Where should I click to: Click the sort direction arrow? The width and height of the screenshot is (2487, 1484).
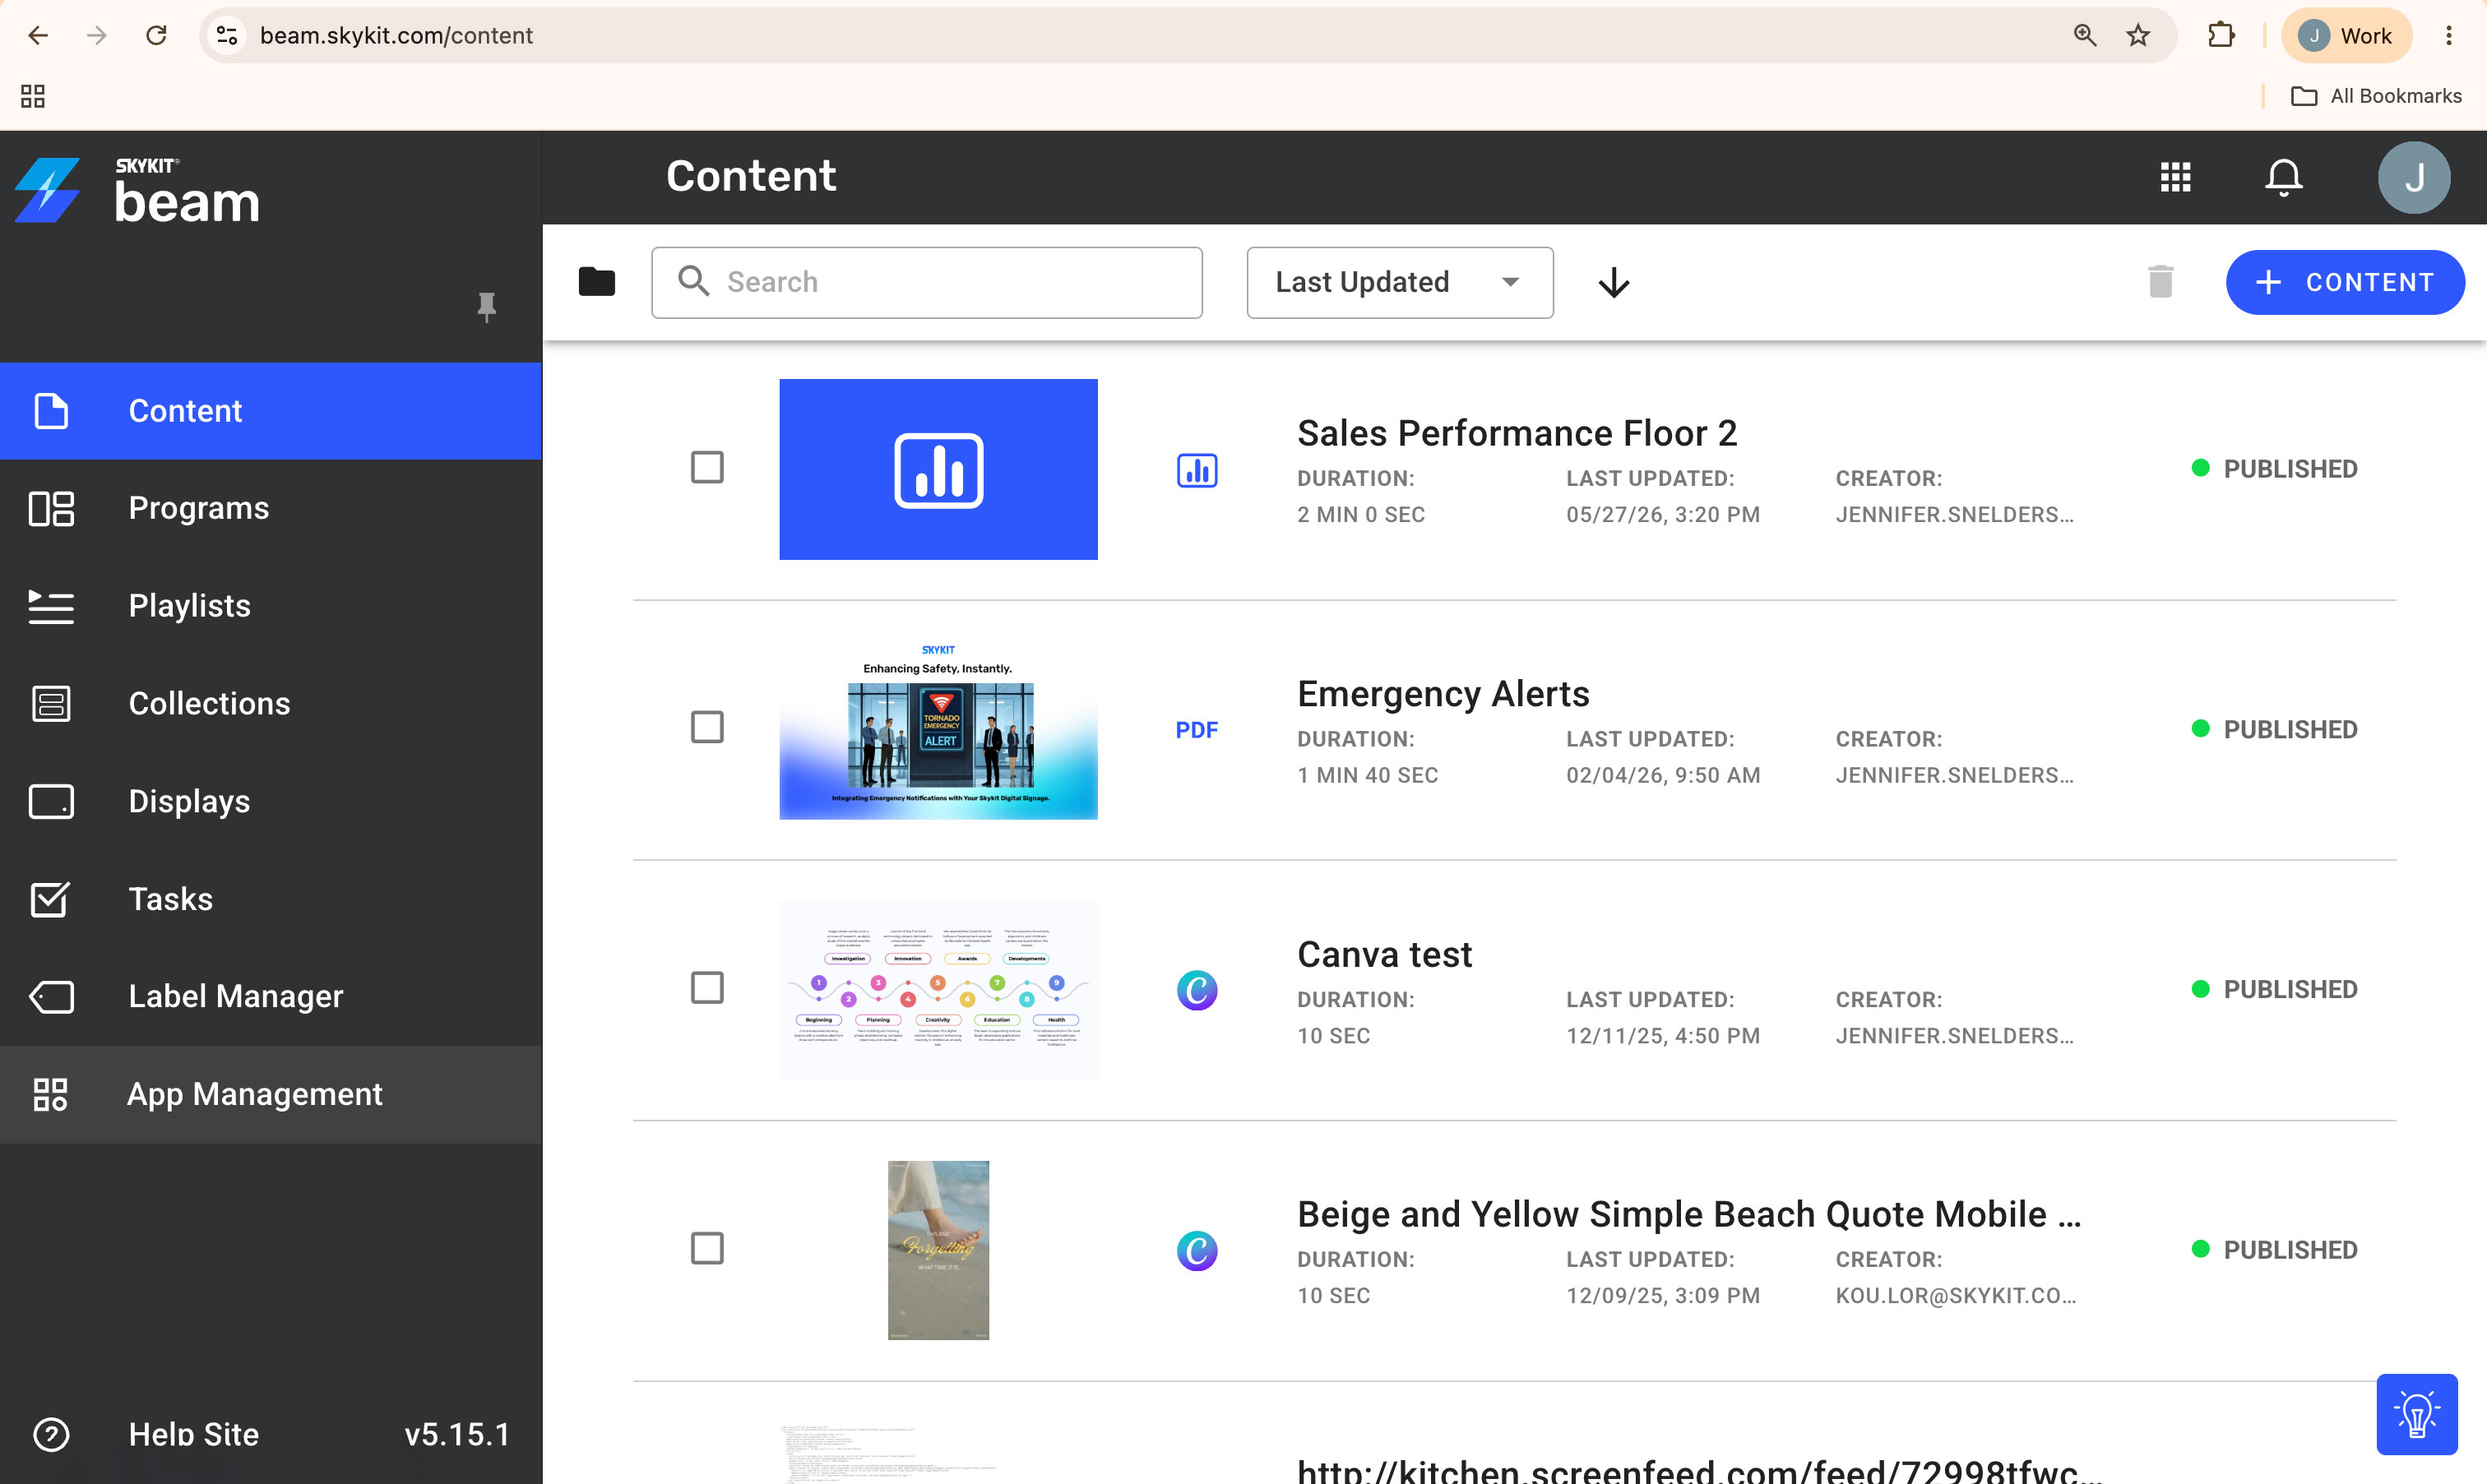(1614, 283)
